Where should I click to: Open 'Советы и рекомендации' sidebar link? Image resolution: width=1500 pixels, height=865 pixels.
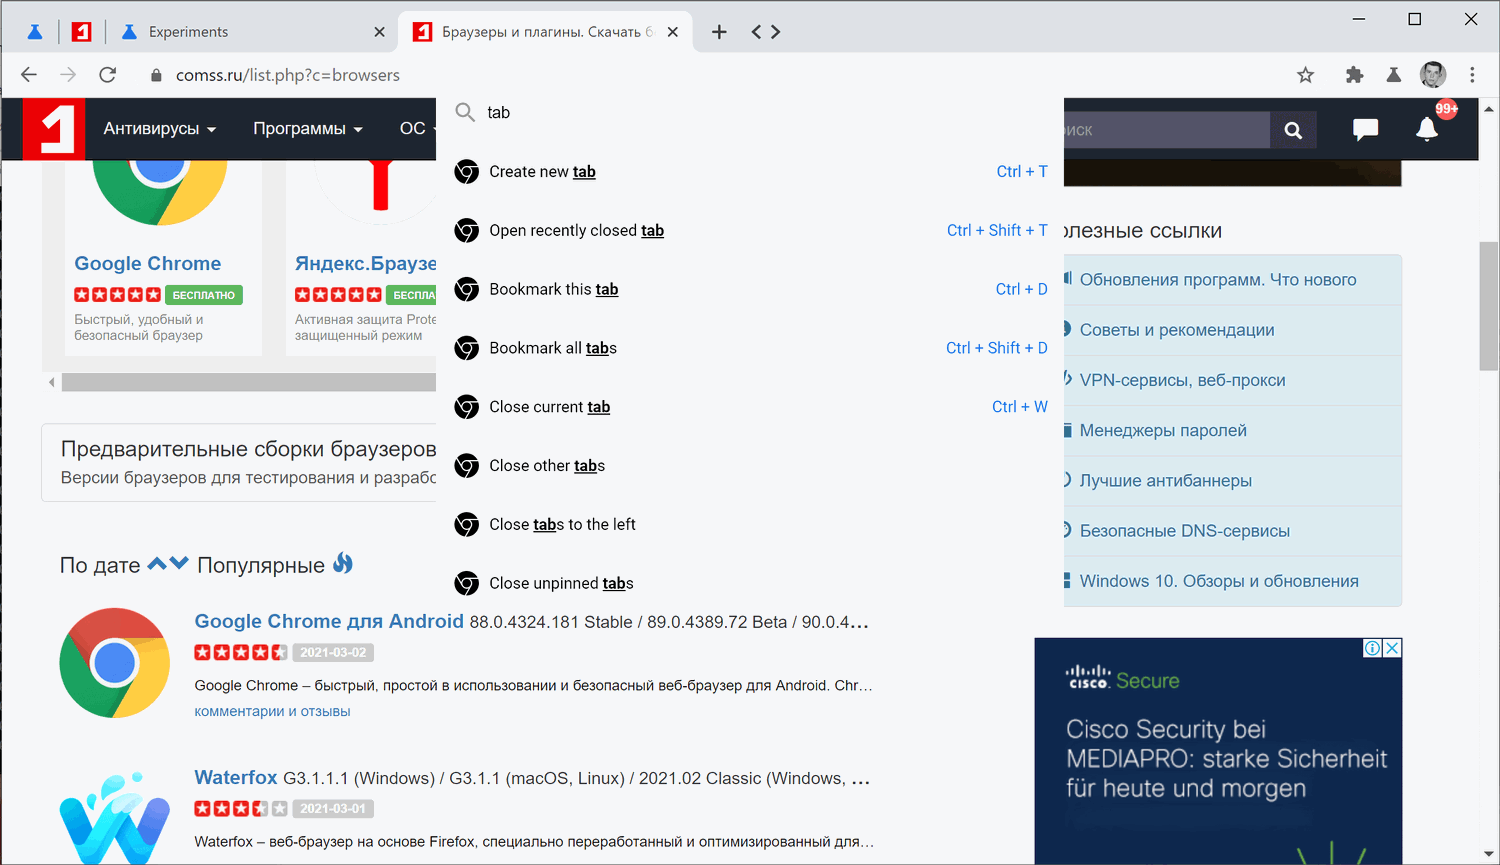(1177, 330)
